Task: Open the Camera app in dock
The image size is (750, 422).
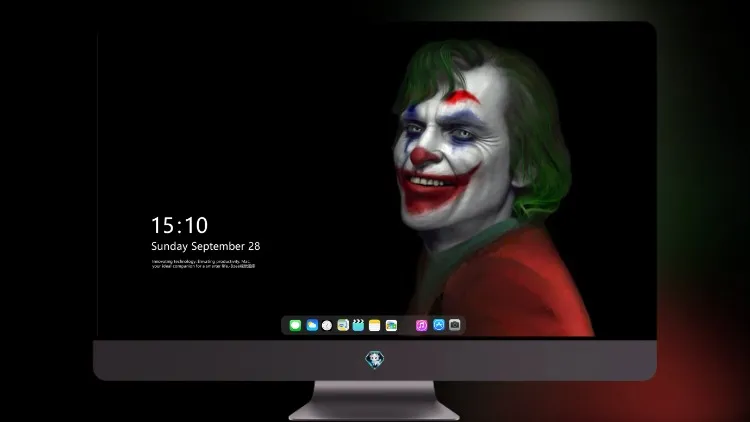Action: 455,325
